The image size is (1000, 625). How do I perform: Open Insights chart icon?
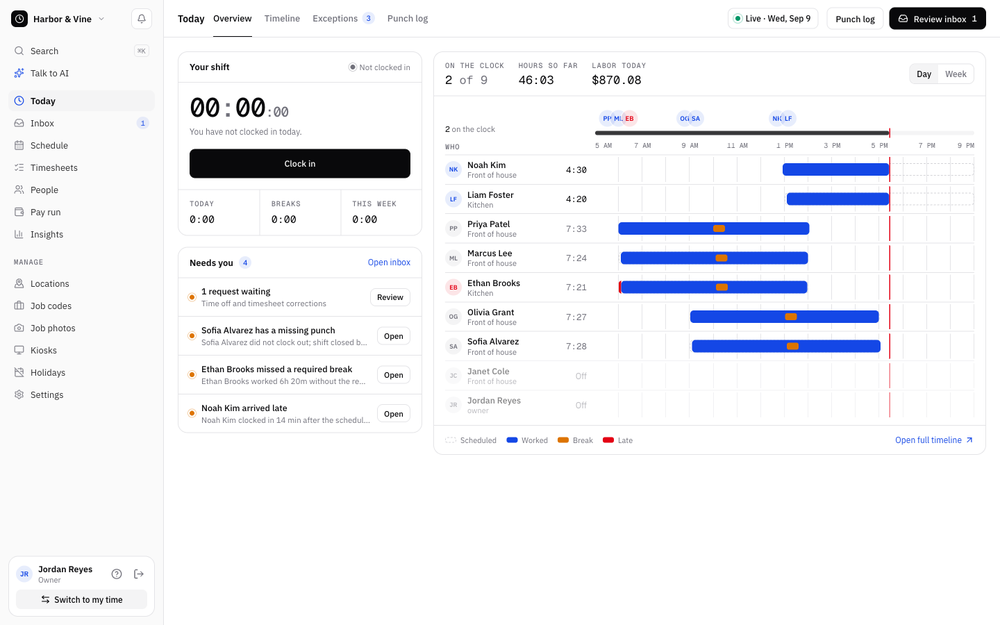(x=19, y=235)
